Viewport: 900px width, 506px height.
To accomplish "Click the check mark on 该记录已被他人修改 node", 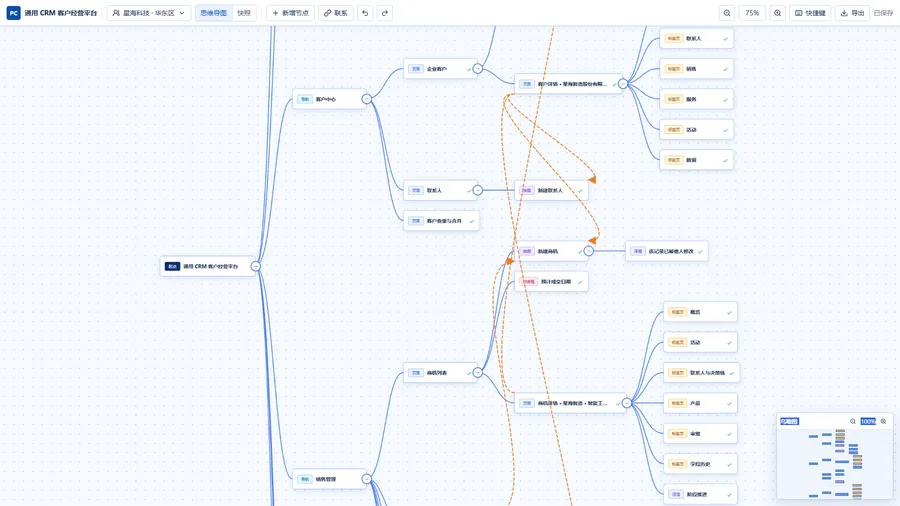I will pos(700,252).
